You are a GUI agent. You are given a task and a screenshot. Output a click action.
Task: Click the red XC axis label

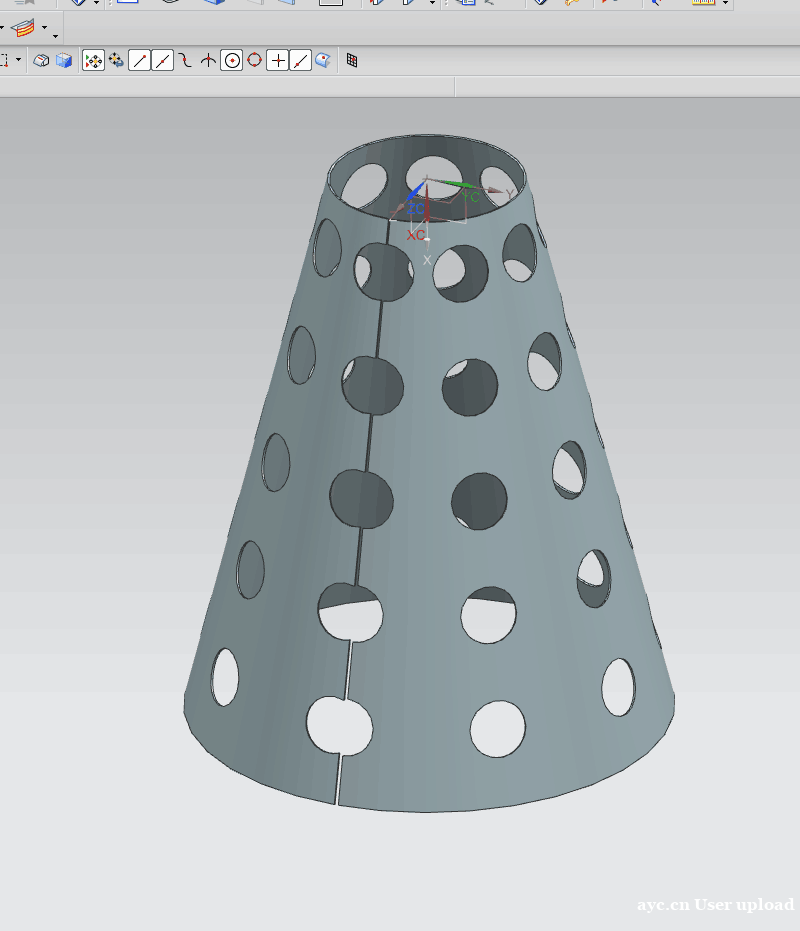[x=415, y=235]
